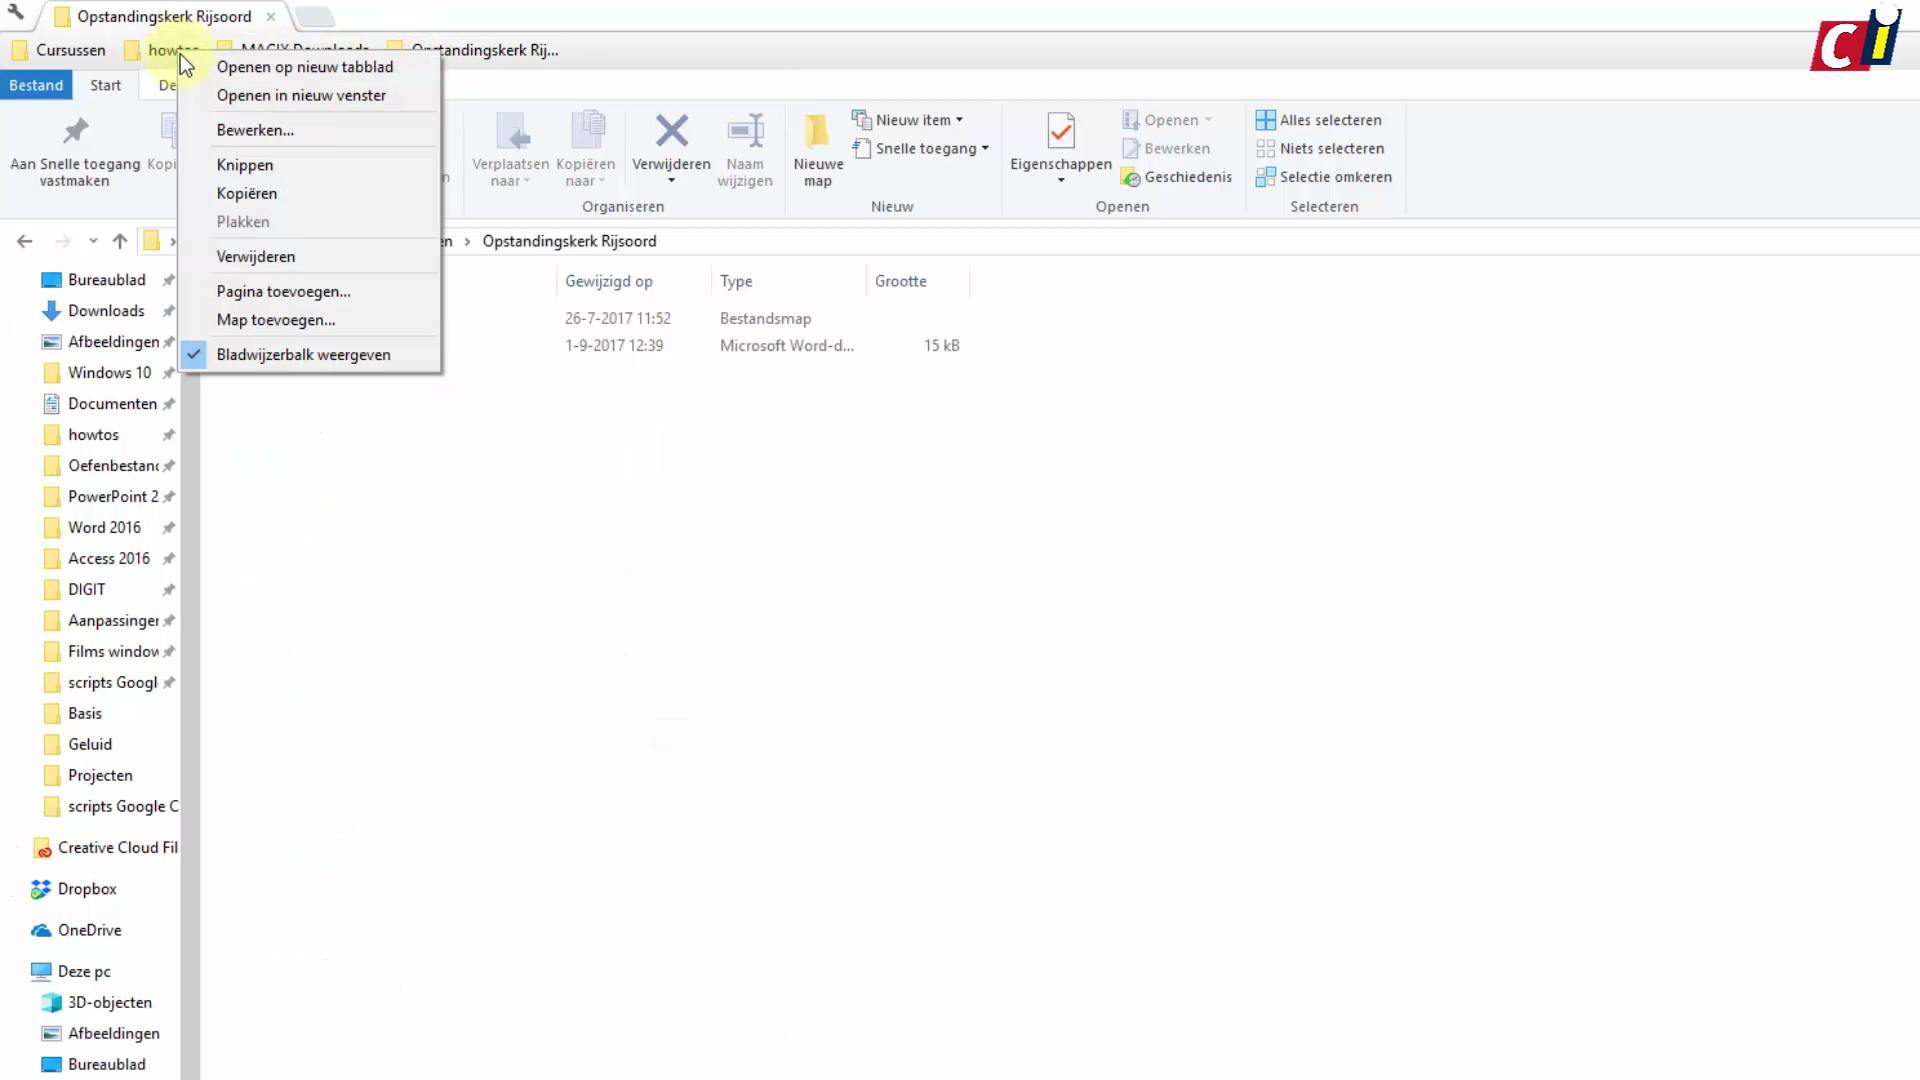The width and height of the screenshot is (1920, 1080).
Task: Click the Geschiedenis history icon
Action: [1130, 178]
